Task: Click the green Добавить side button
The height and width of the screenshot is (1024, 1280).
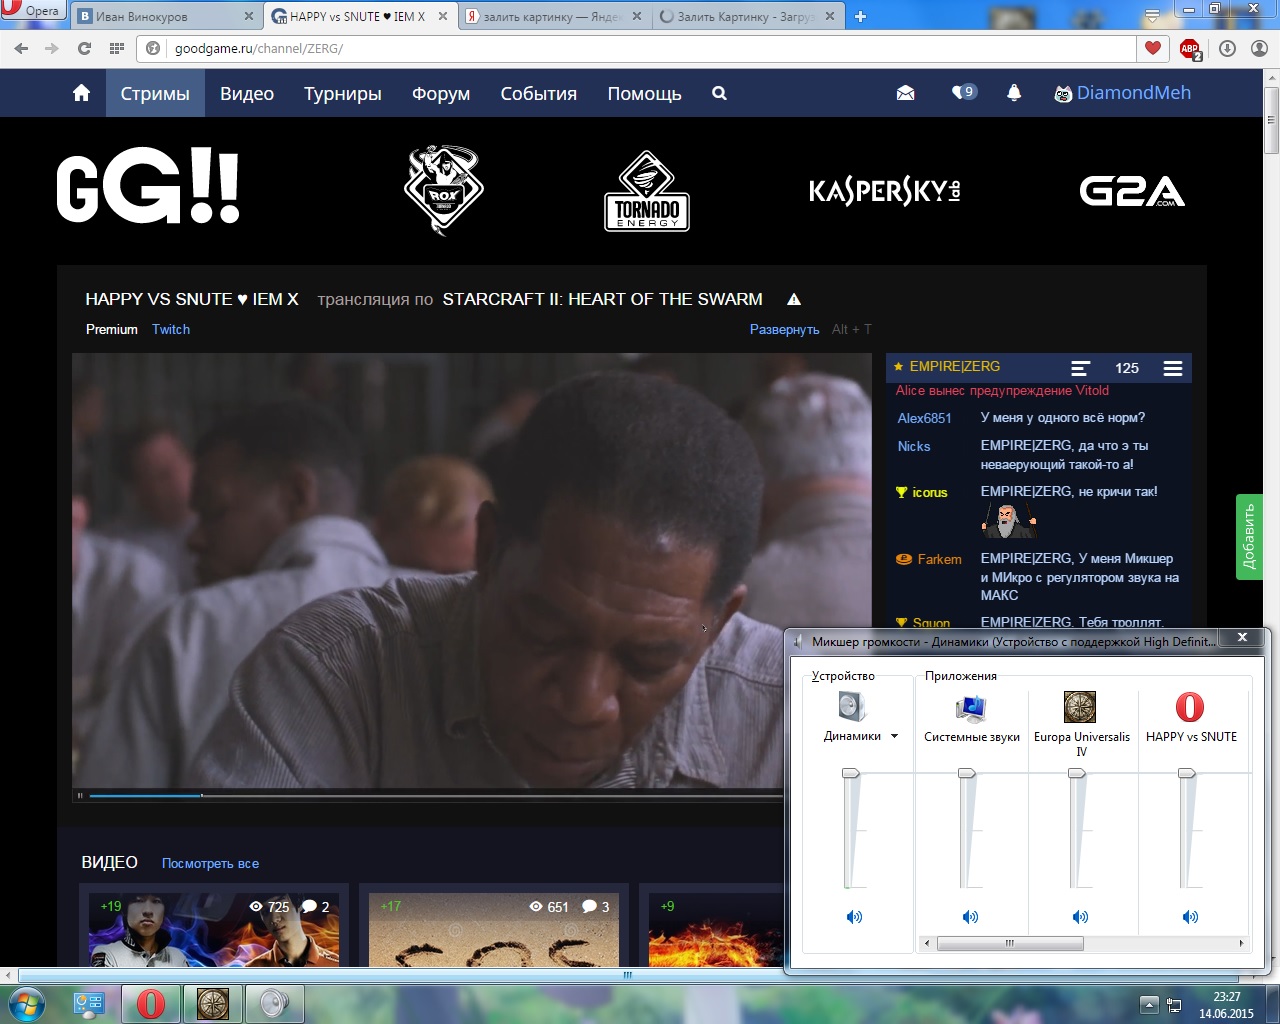Action: coord(1249,537)
